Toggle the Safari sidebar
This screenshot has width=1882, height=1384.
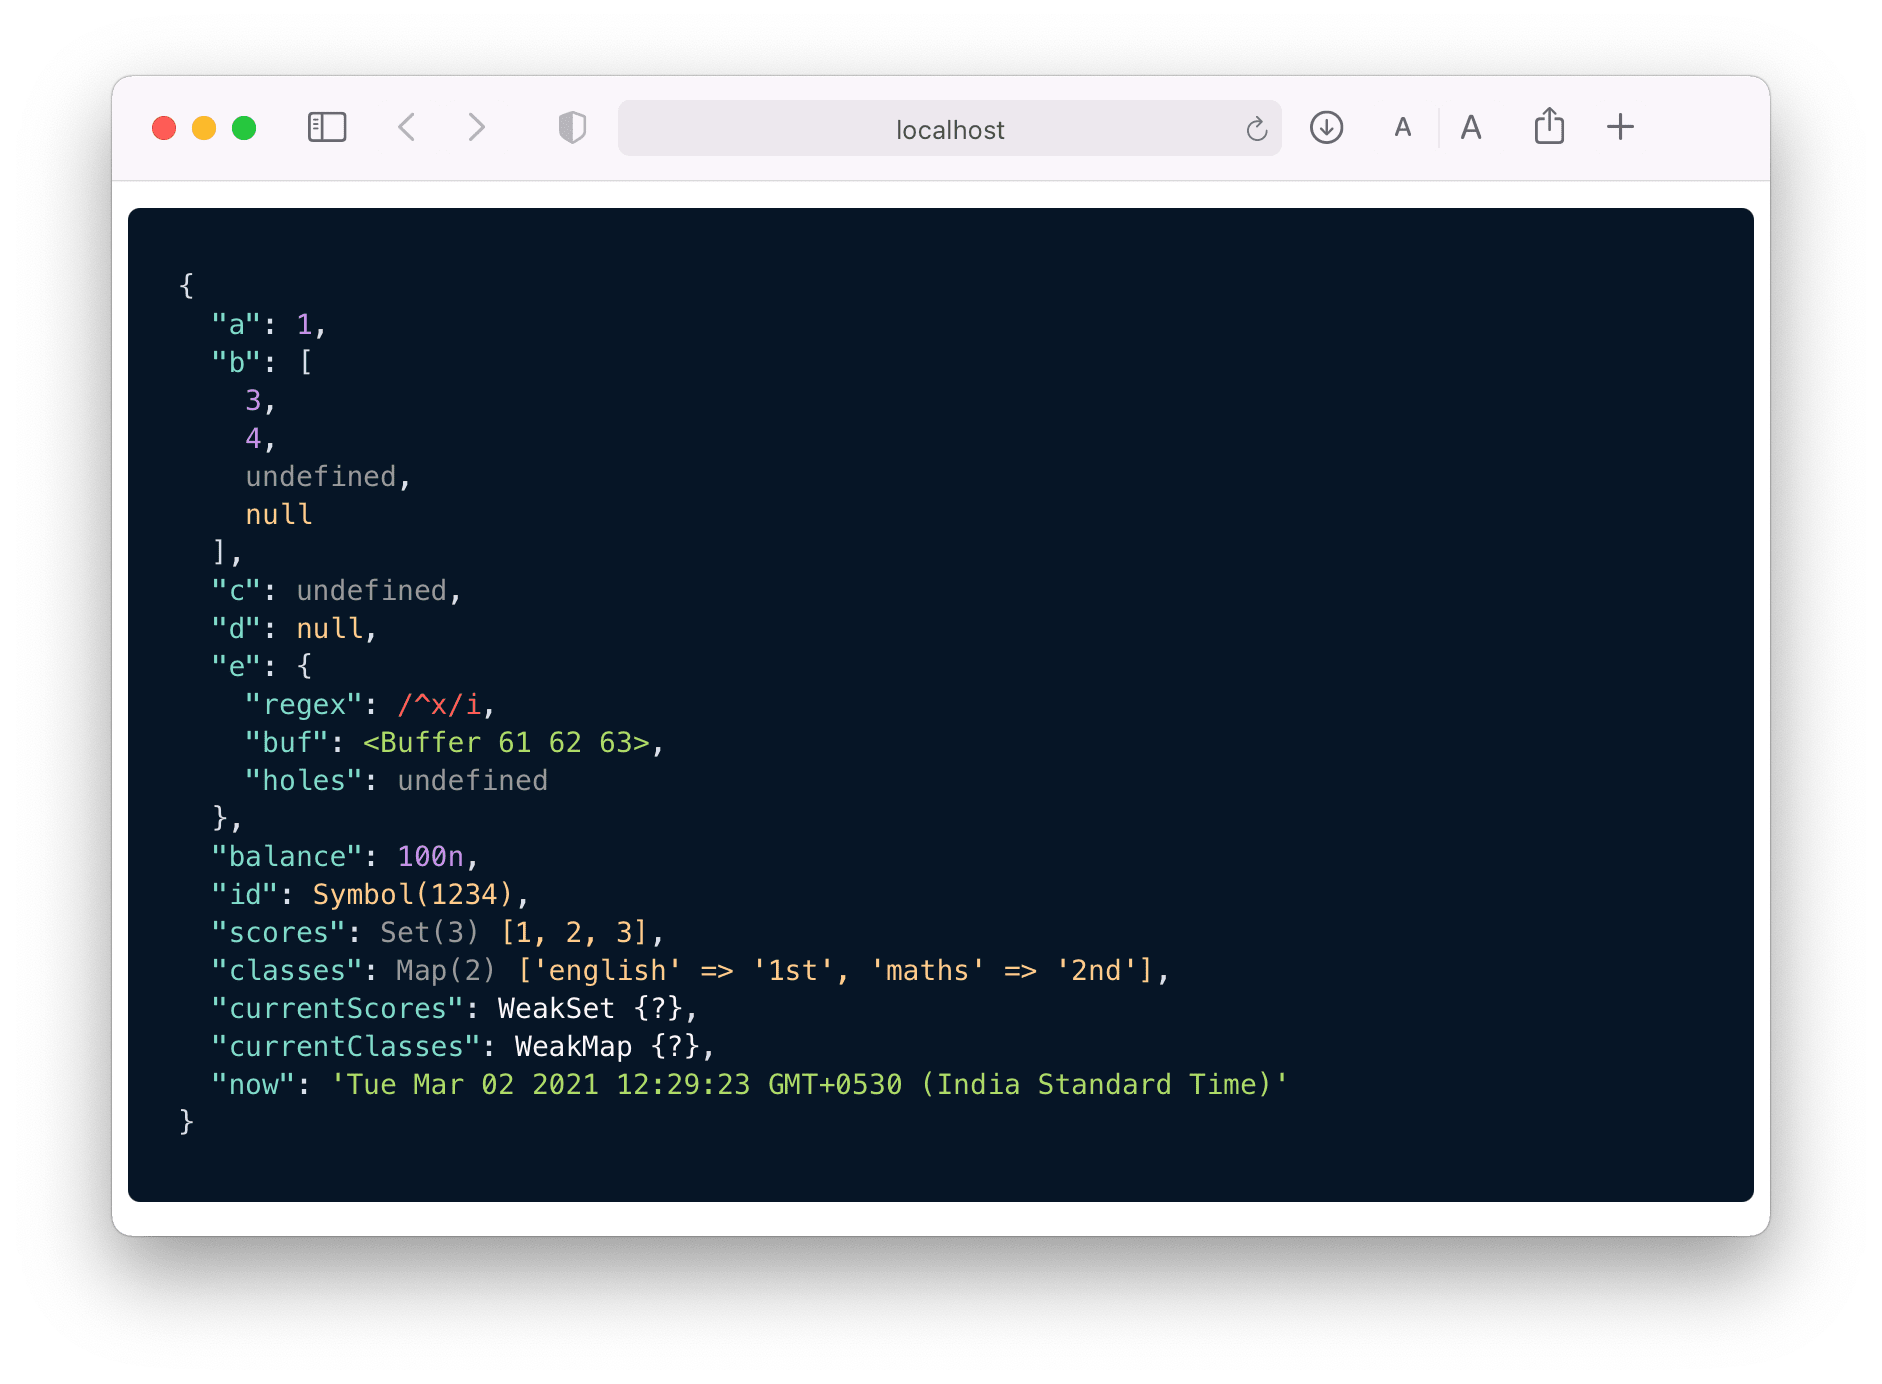coord(327,127)
